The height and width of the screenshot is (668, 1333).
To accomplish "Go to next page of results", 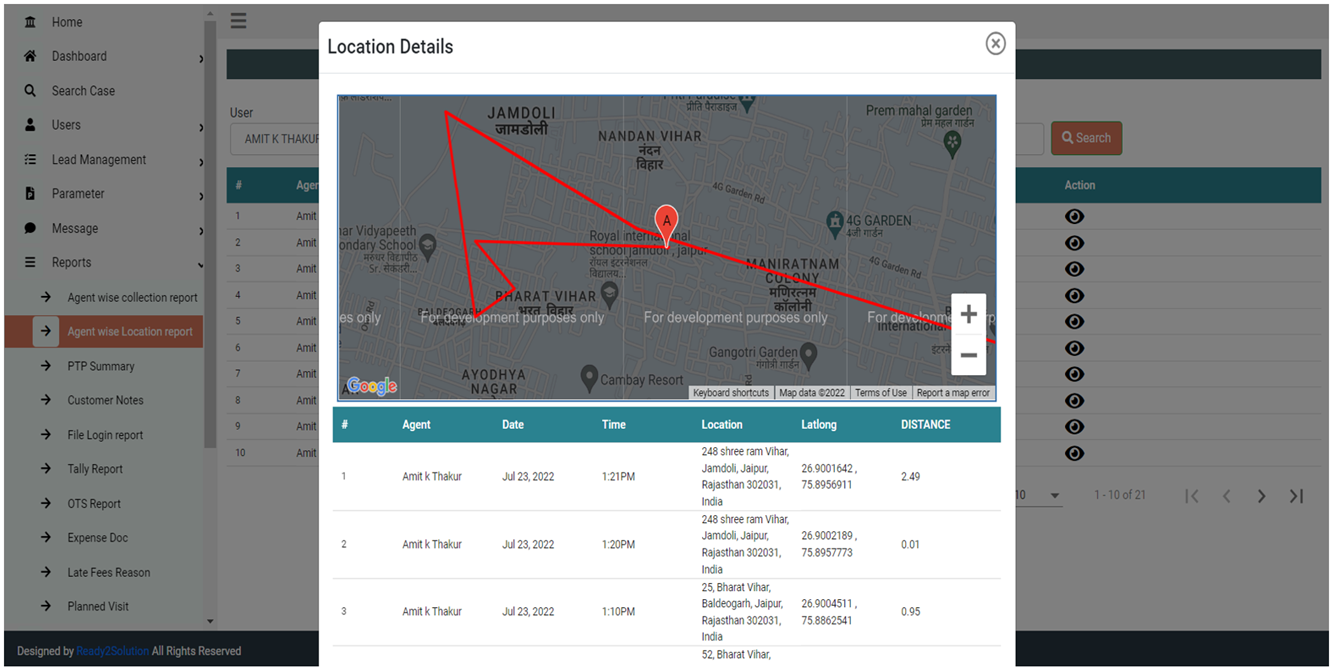I will (1261, 494).
